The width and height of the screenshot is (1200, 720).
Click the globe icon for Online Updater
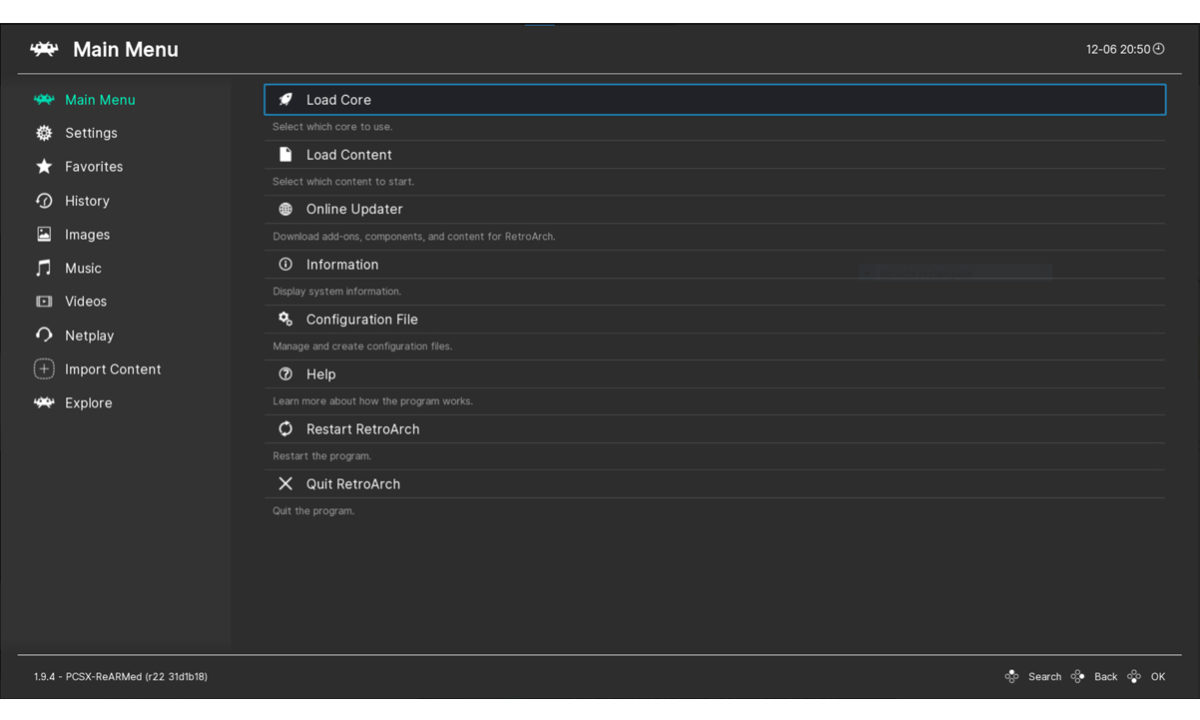pos(285,210)
